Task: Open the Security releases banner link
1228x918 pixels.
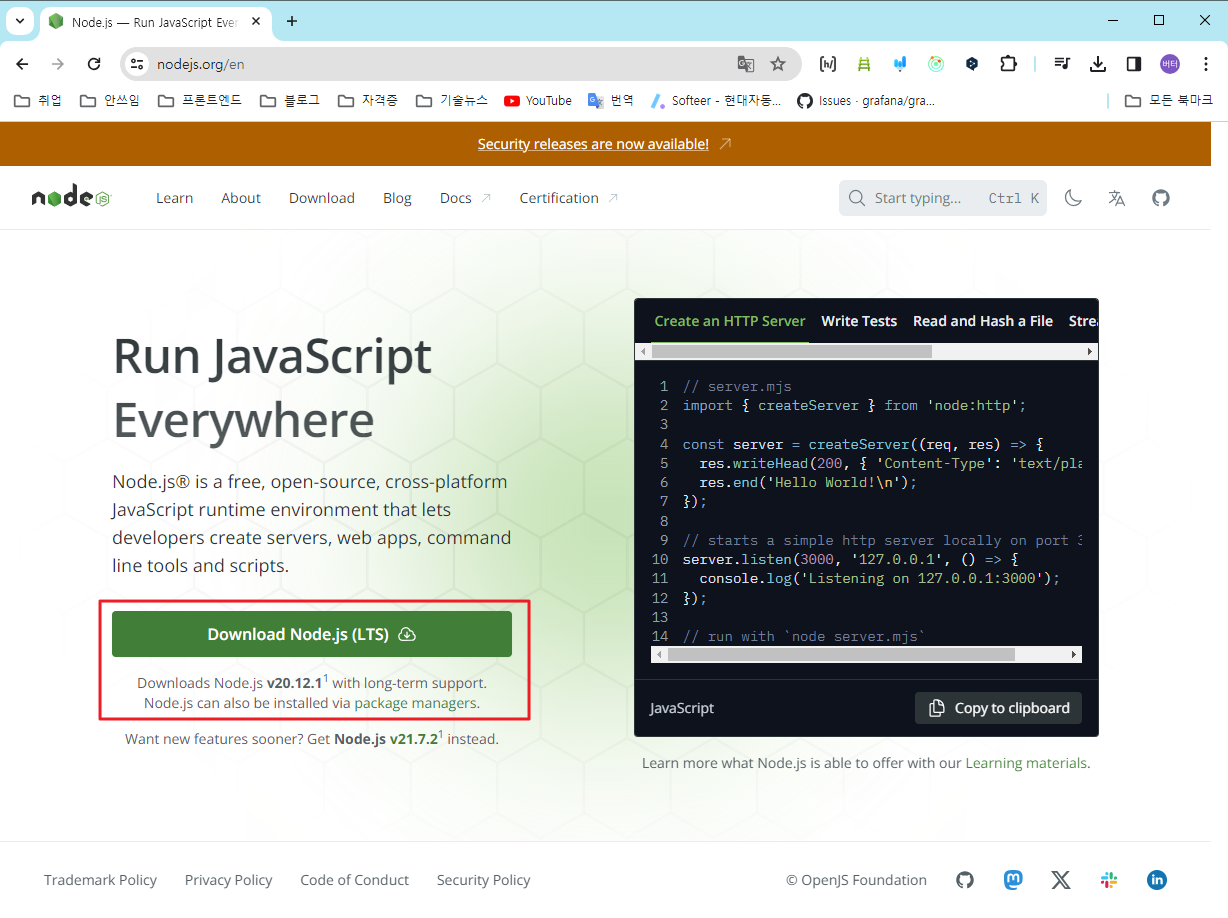Action: [593, 144]
